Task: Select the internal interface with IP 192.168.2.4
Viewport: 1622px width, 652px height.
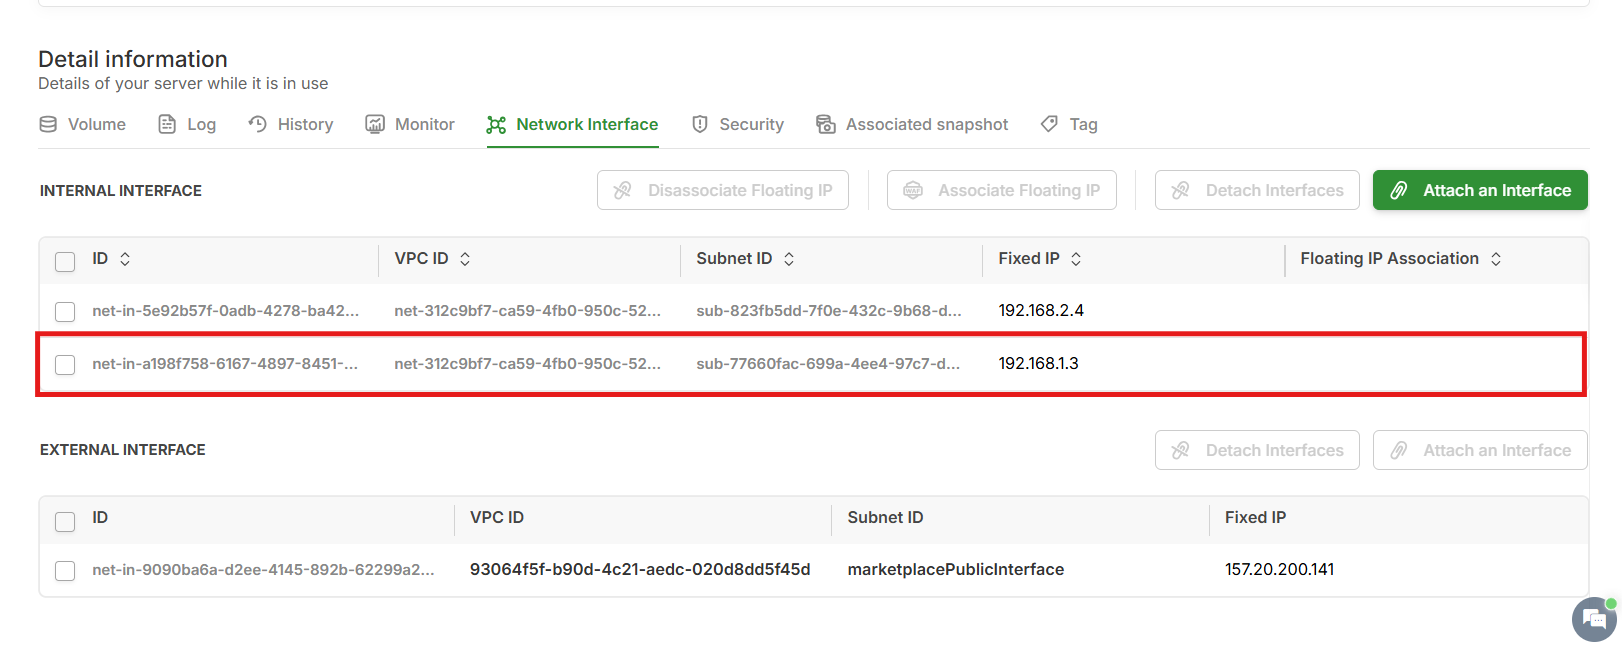Action: pos(65,312)
